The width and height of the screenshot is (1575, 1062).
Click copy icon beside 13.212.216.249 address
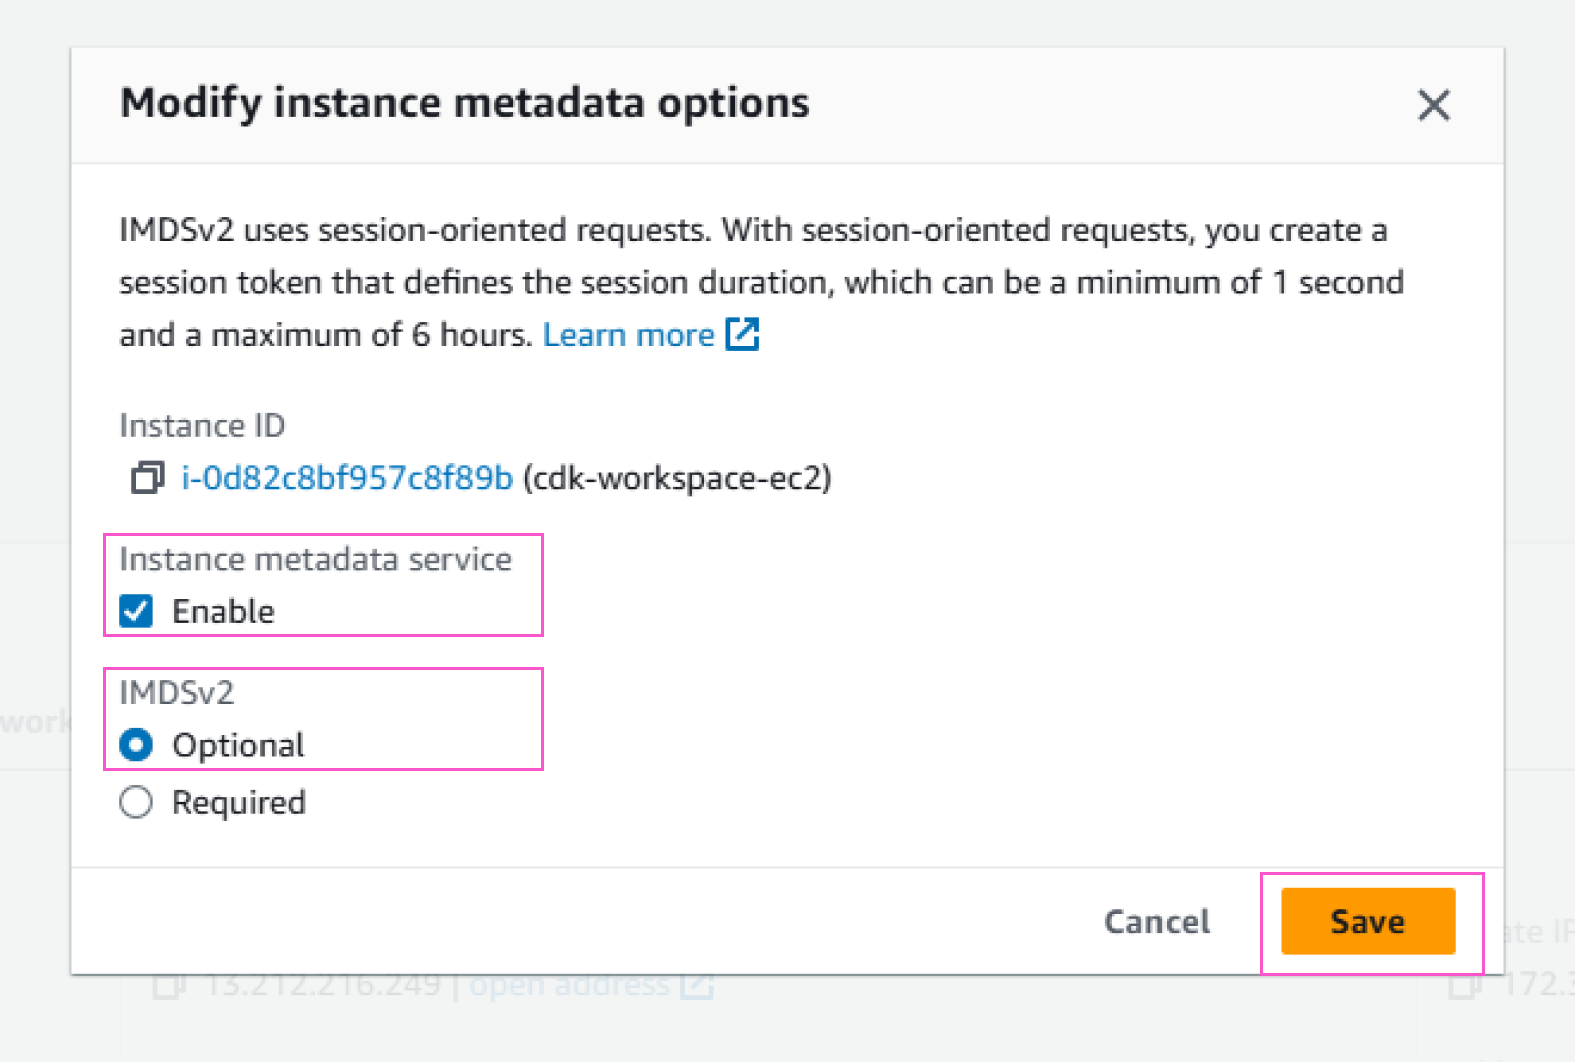tap(169, 986)
